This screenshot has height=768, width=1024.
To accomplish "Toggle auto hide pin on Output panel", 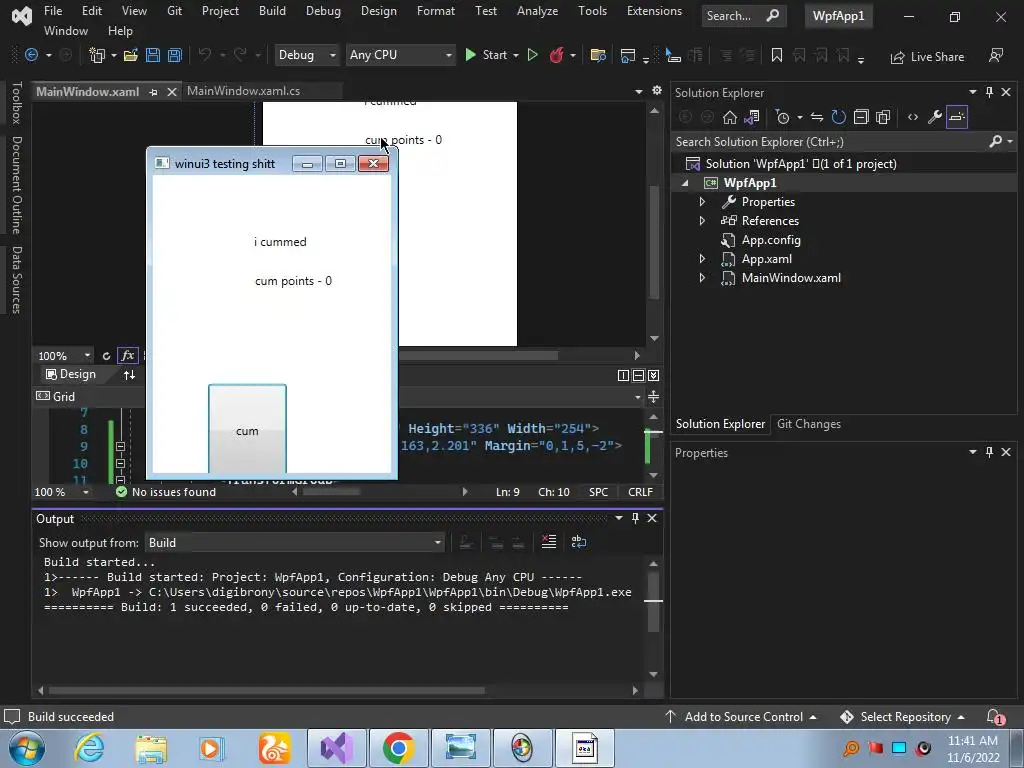I will point(635,518).
